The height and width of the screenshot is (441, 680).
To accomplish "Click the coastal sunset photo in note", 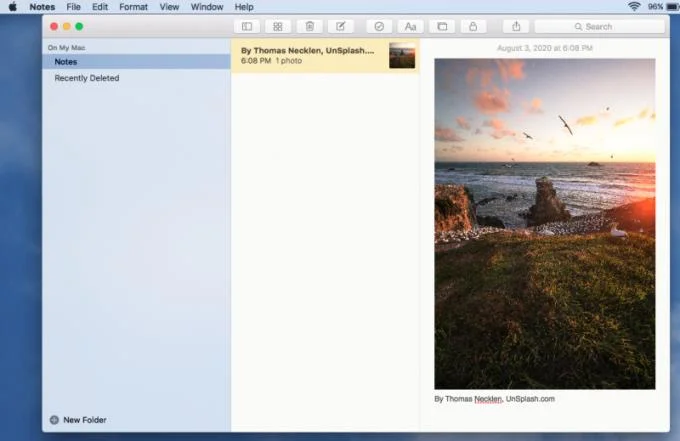I will click(545, 224).
